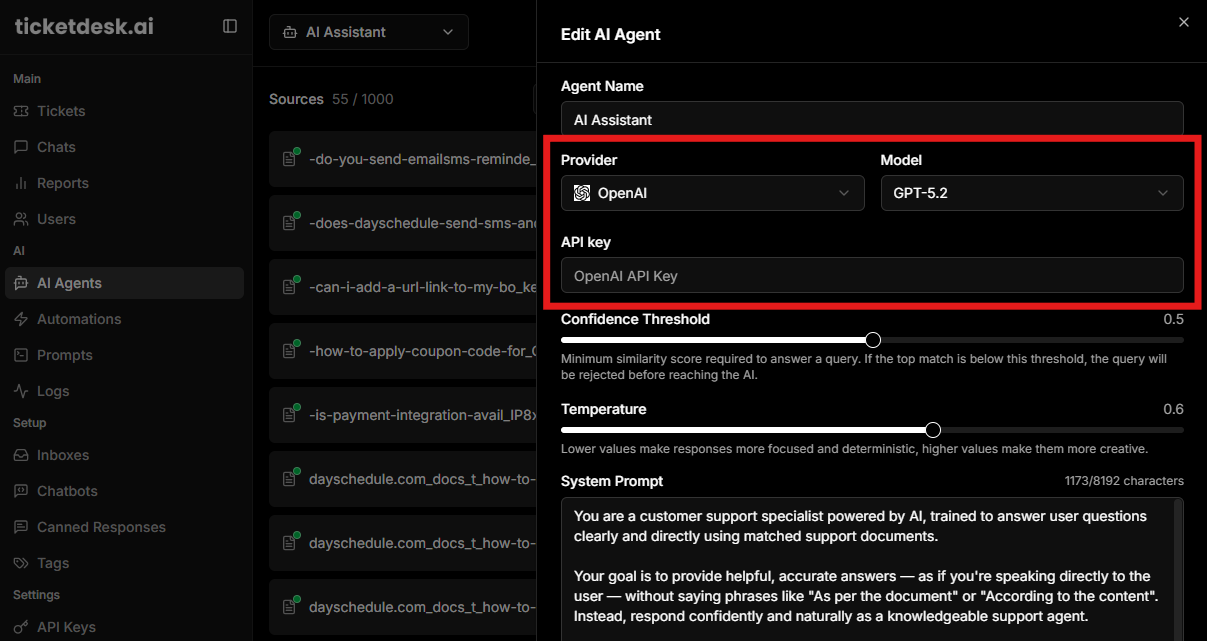Click the Temperature slider handle
Screen dimensions: 1207x641
click(x=933, y=430)
